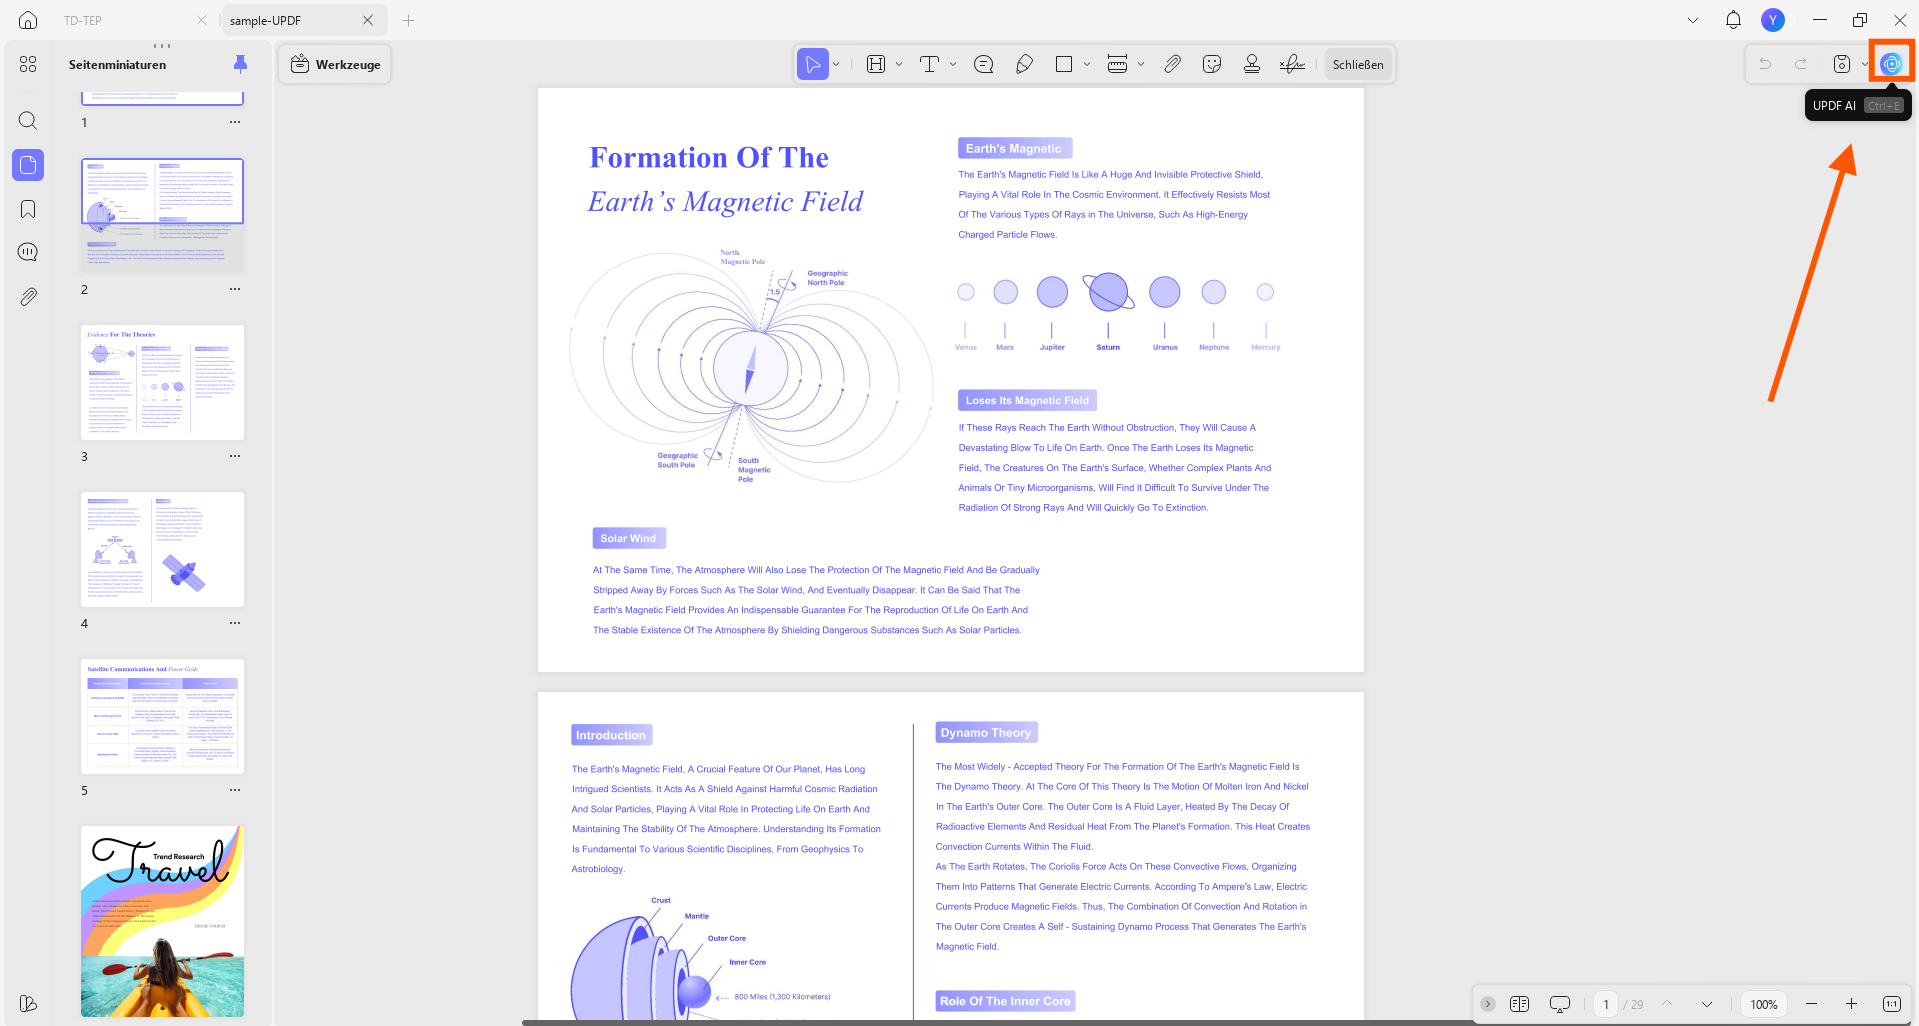Viewport: 1919px width, 1026px height.
Task: Show the page thumbnails panel icon
Action: [28, 165]
